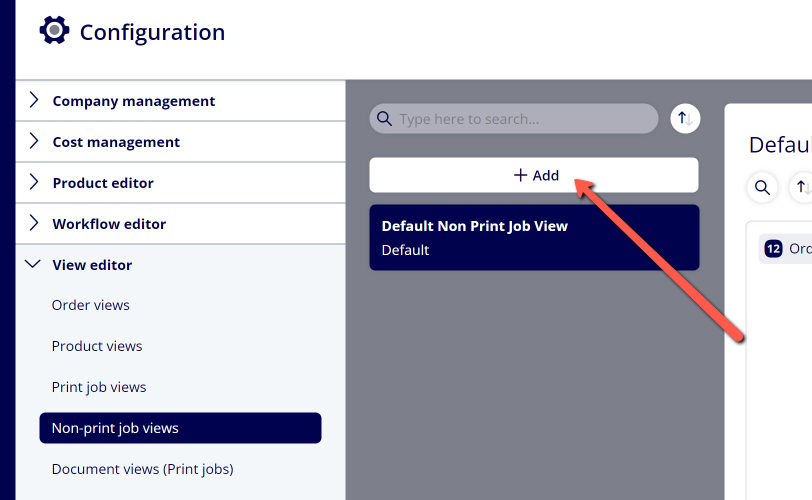The image size is (812, 500).
Task: Click the Type here to search field
Action: [514, 119]
